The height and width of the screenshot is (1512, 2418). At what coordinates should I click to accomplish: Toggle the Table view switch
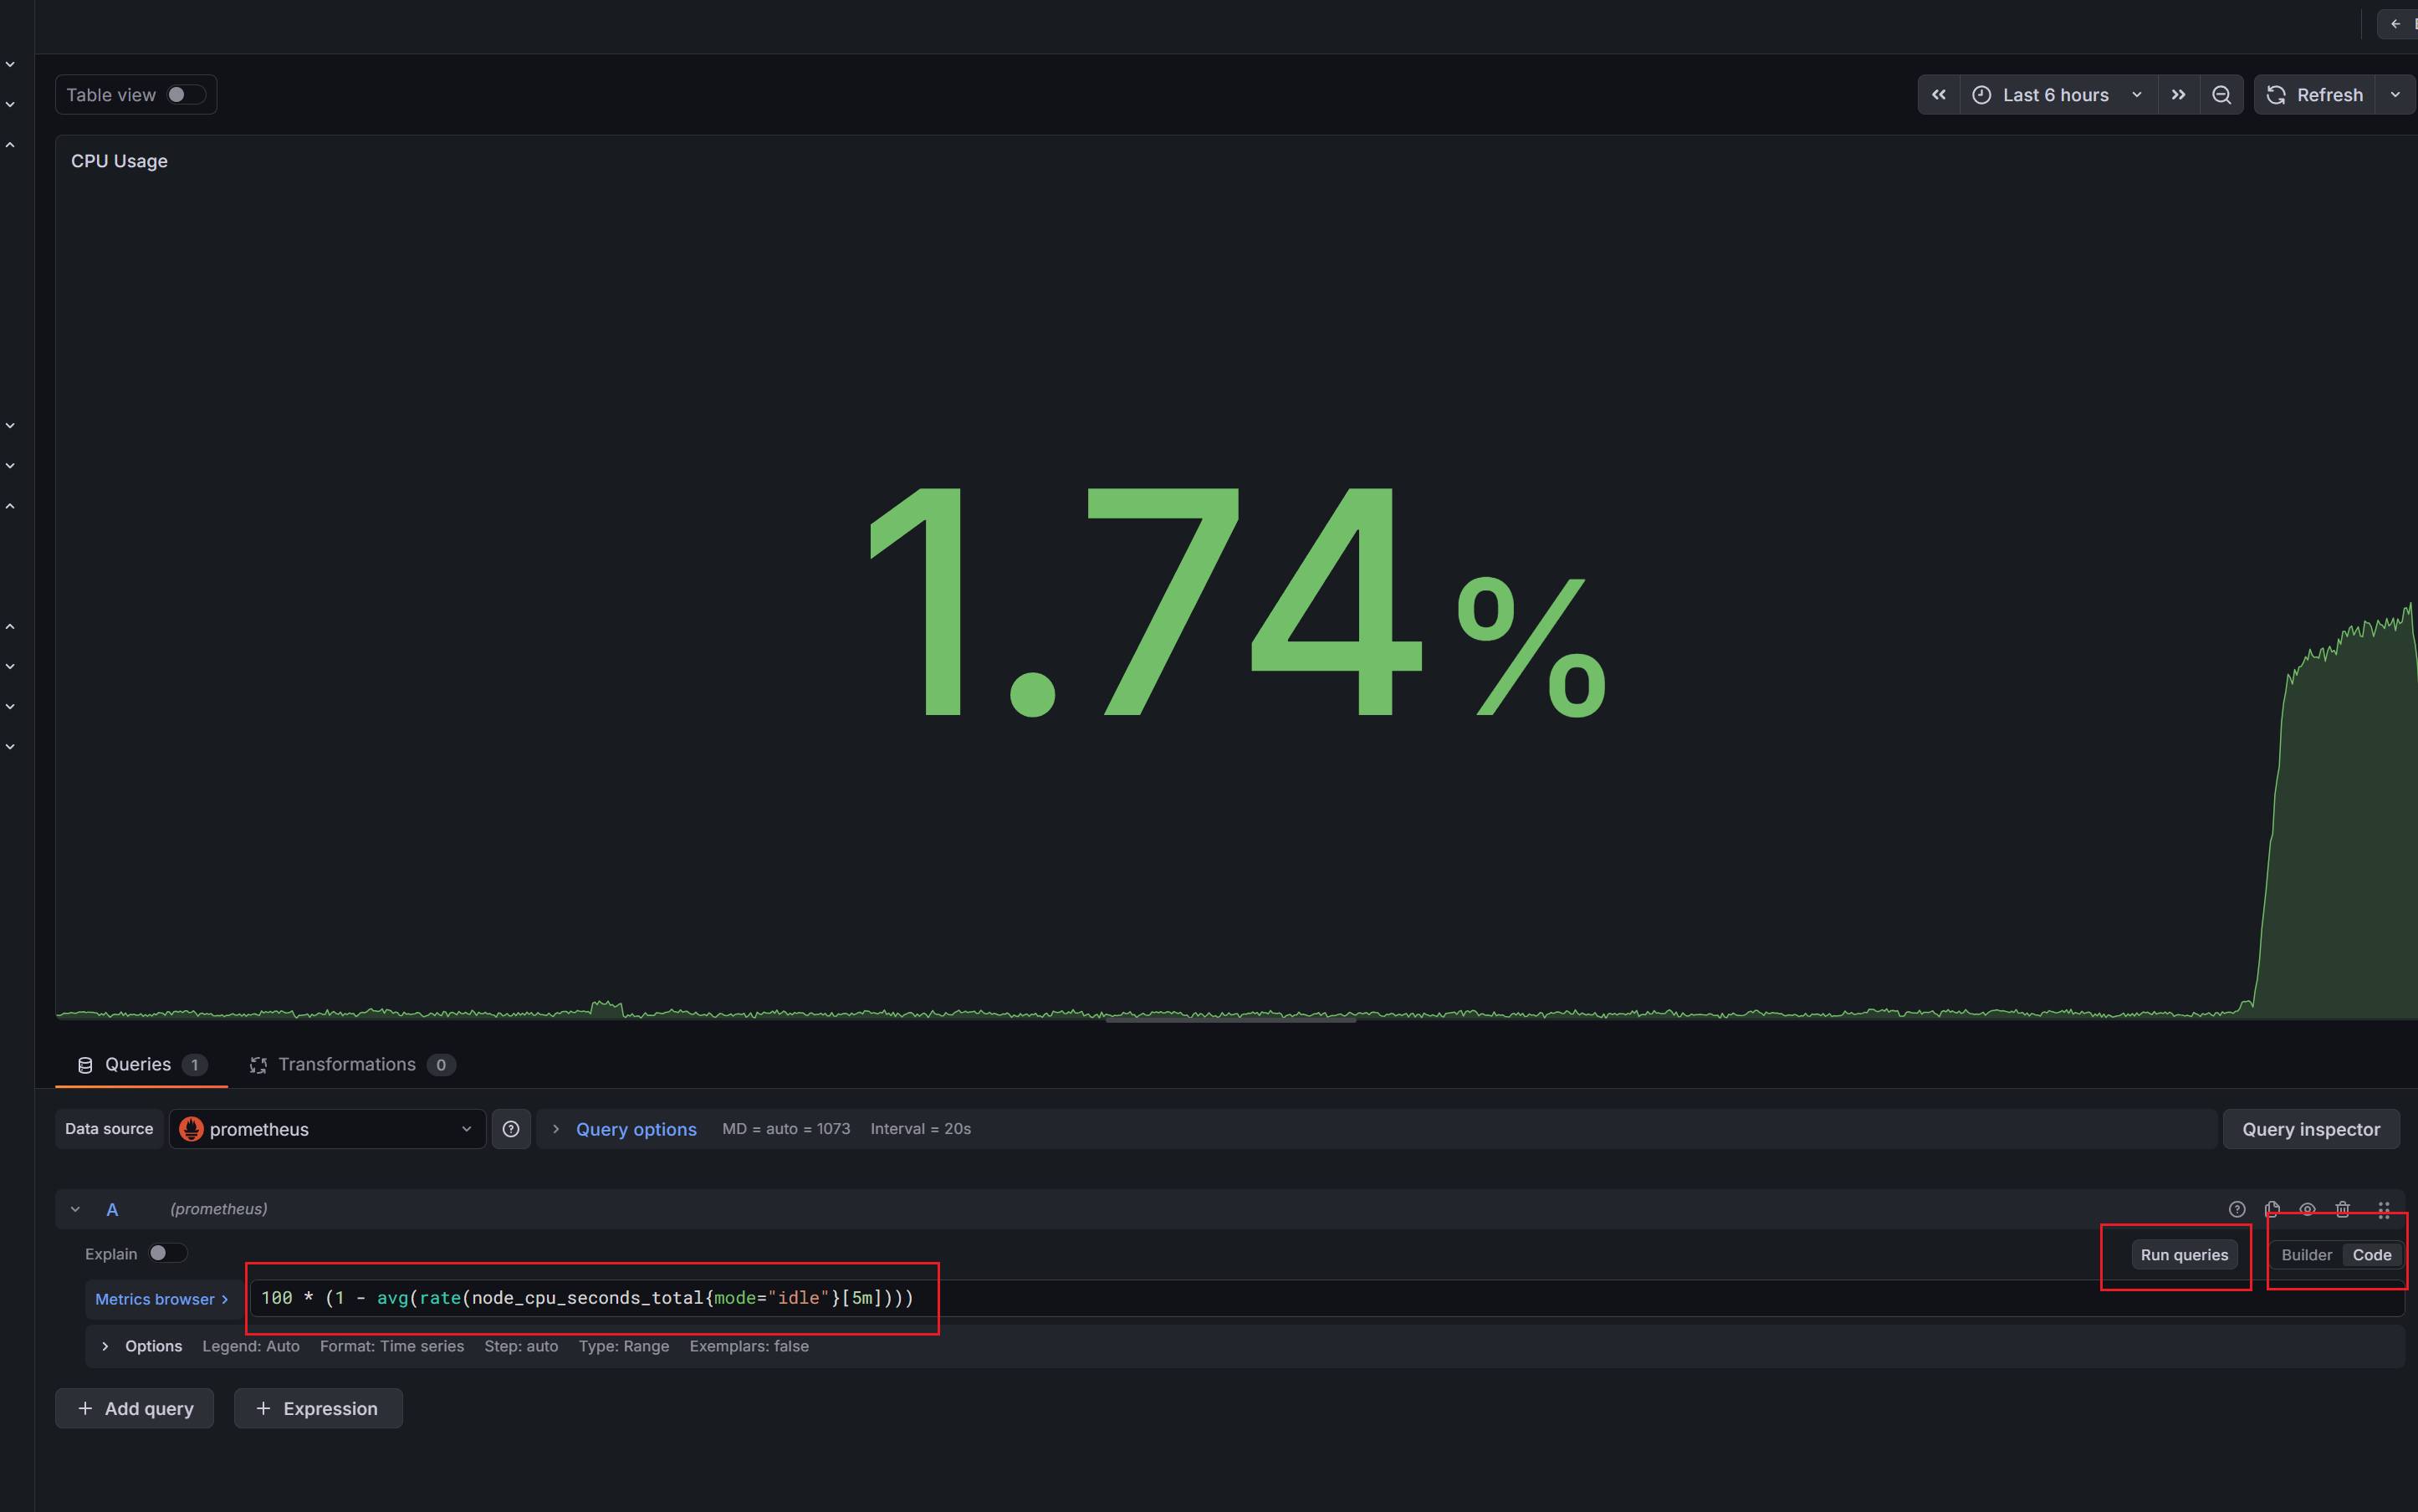click(x=185, y=95)
